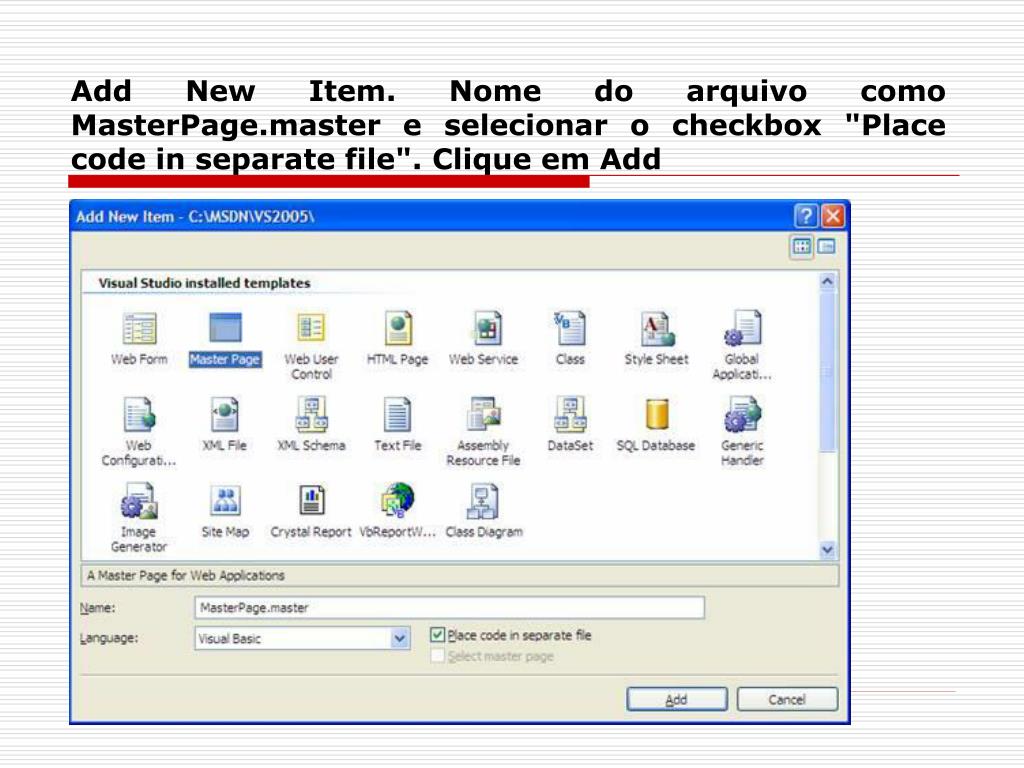Click the templates list scroll down arrow
The image size is (1024, 768).
click(x=827, y=549)
